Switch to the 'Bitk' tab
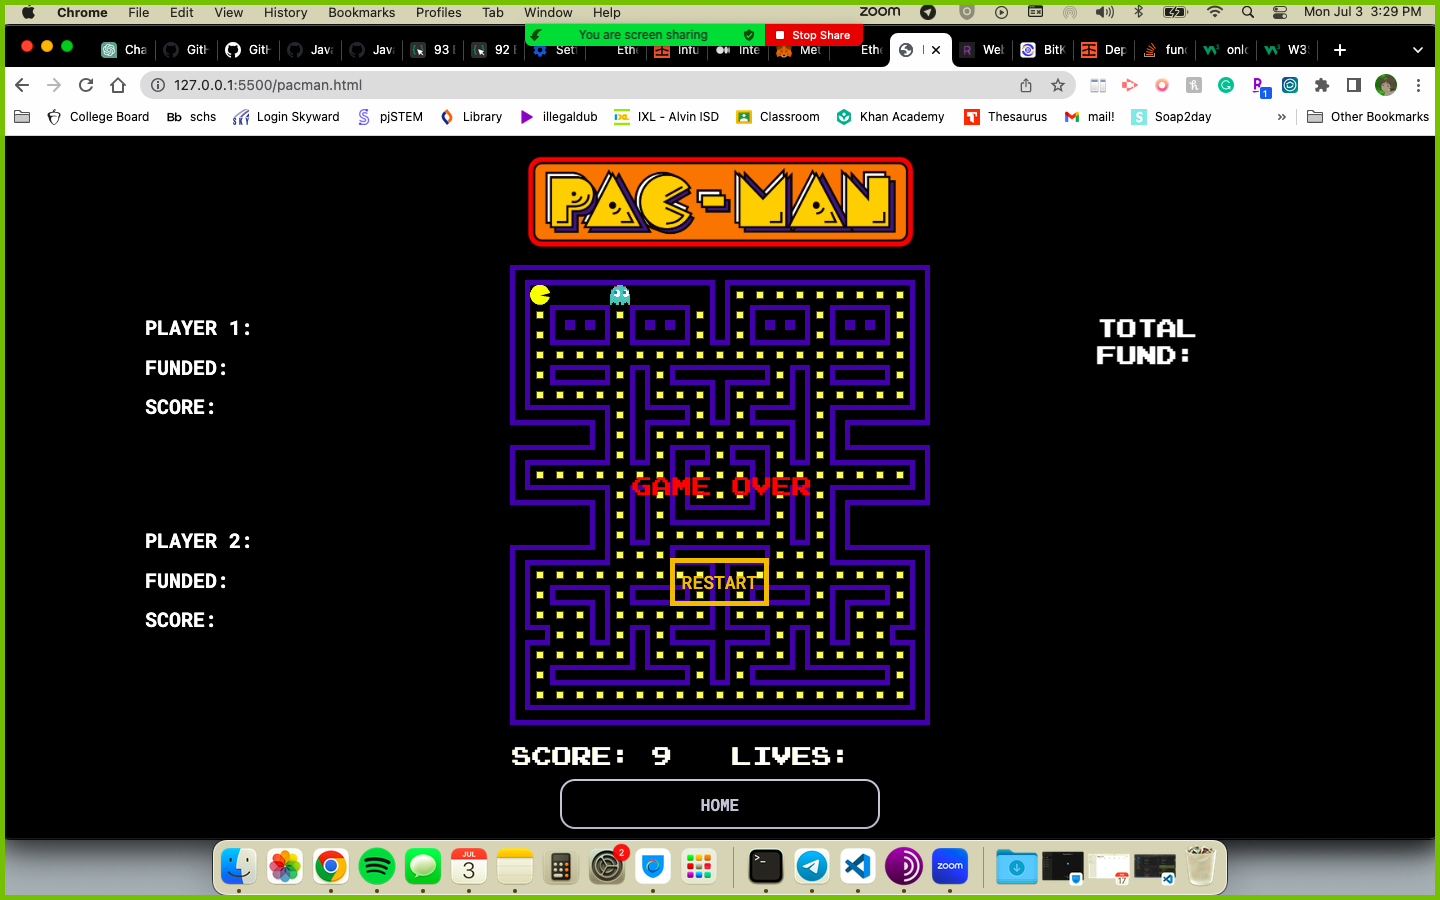The width and height of the screenshot is (1440, 900). tap(1043, 50)
